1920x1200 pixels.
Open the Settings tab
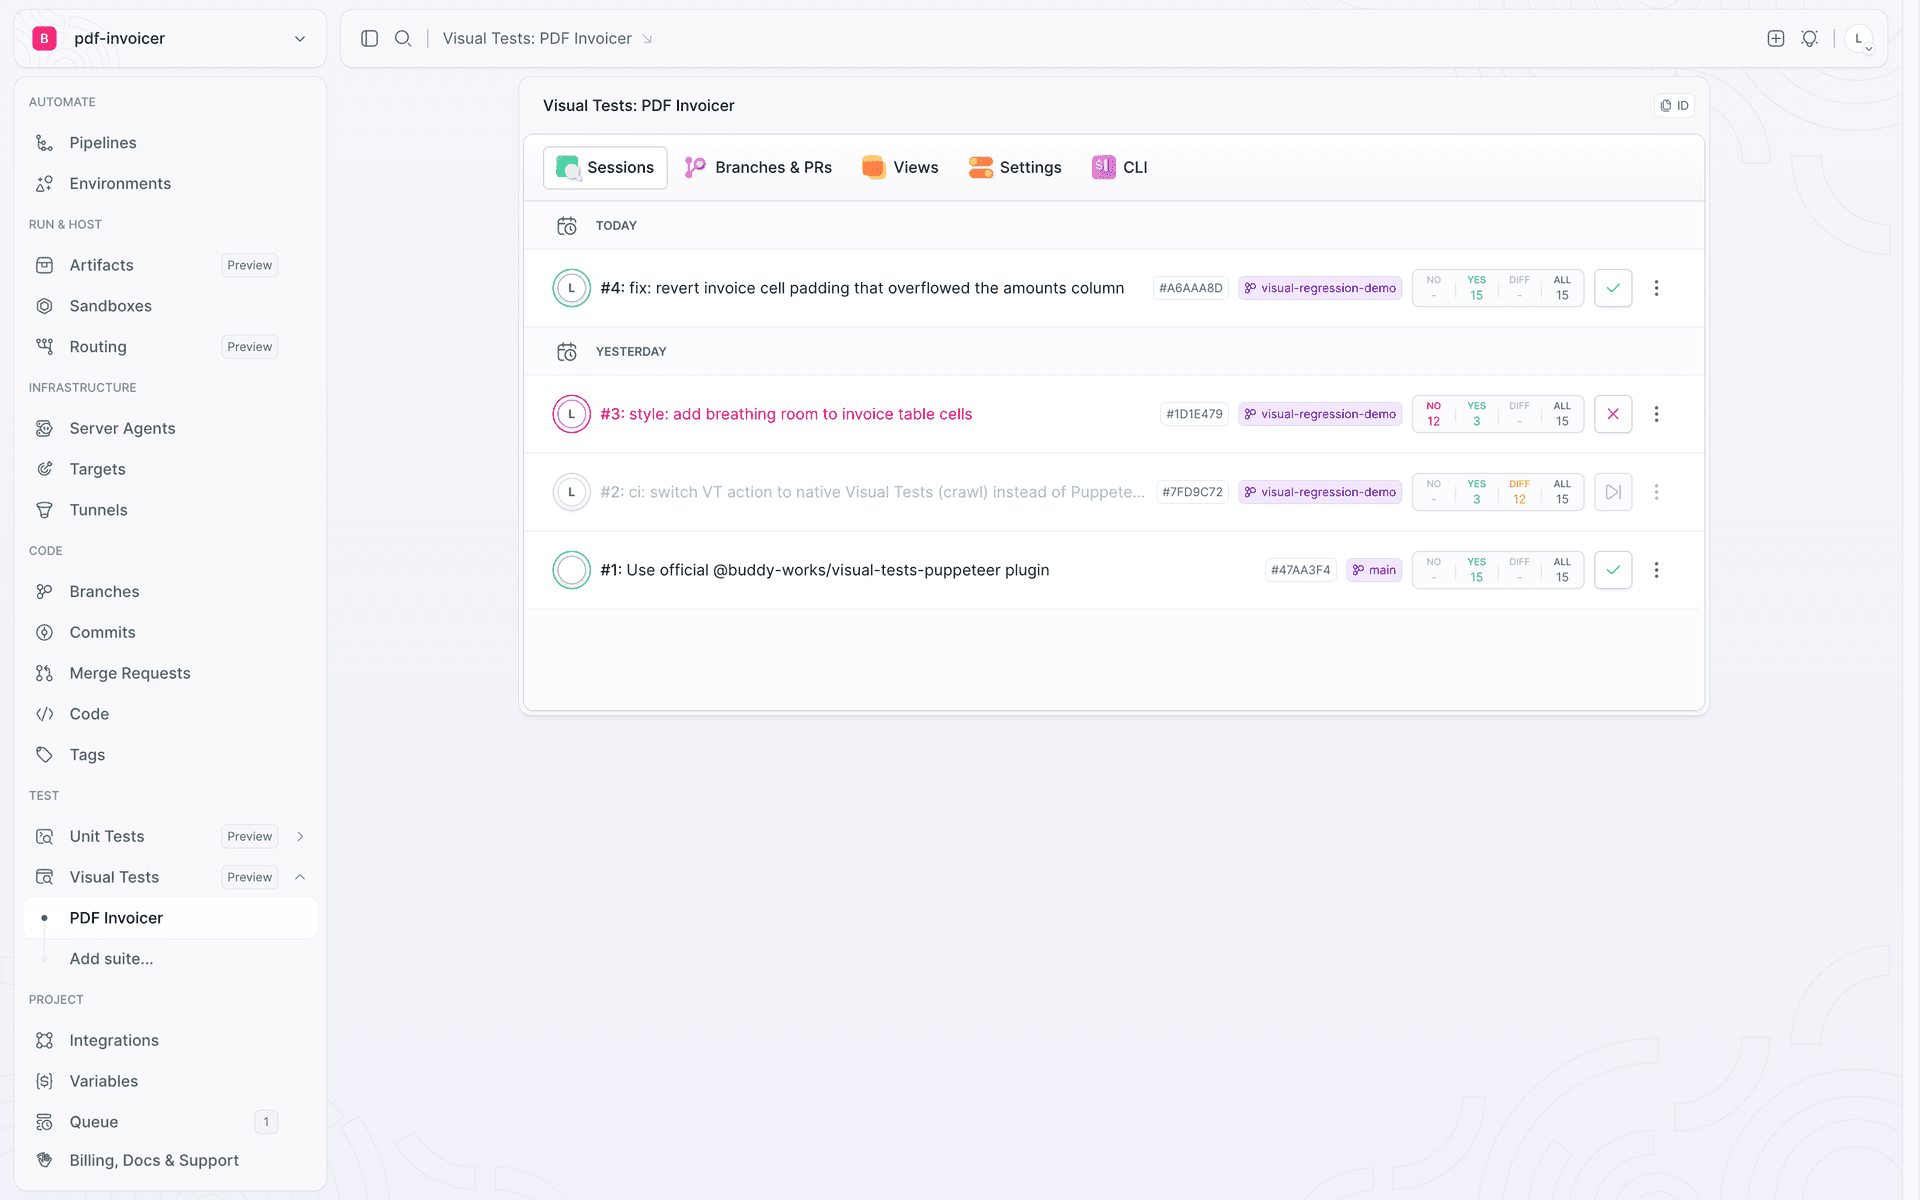pos(1015,168)
